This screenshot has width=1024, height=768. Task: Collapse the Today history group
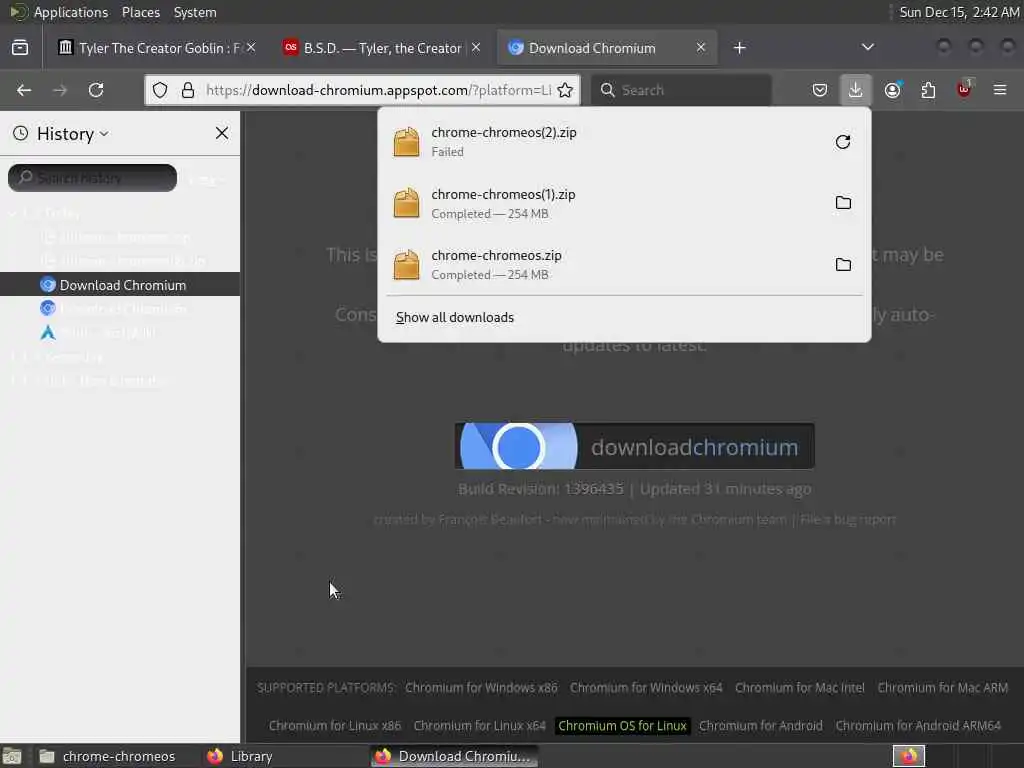point(14,214)
